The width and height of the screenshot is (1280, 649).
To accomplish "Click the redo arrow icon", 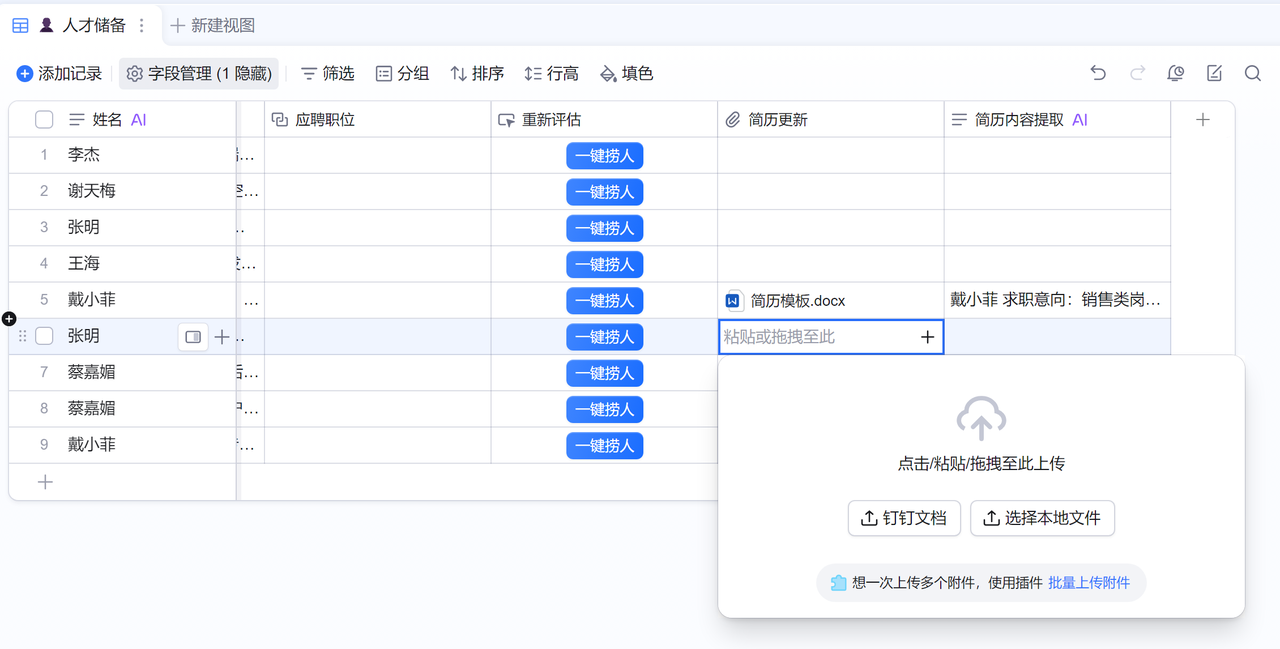I will 1137,73.
